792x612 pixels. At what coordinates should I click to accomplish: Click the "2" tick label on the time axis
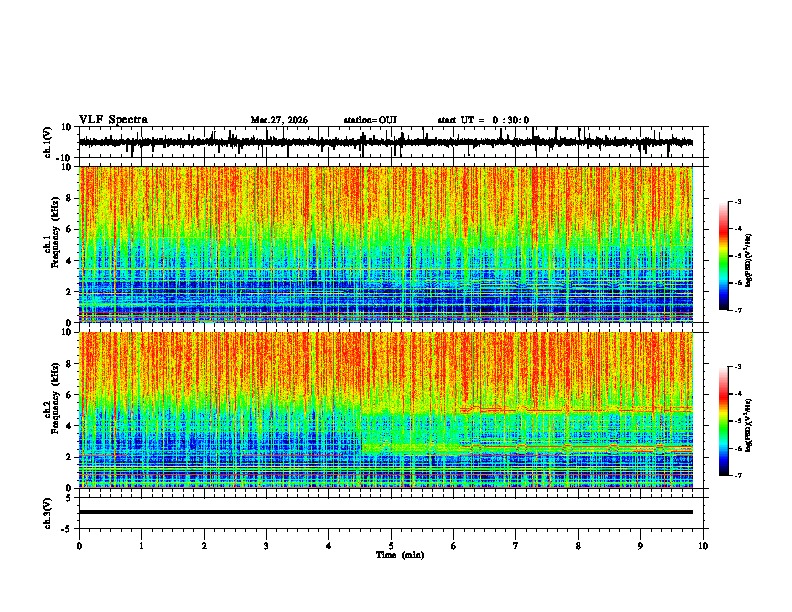(x=204, y=546)
